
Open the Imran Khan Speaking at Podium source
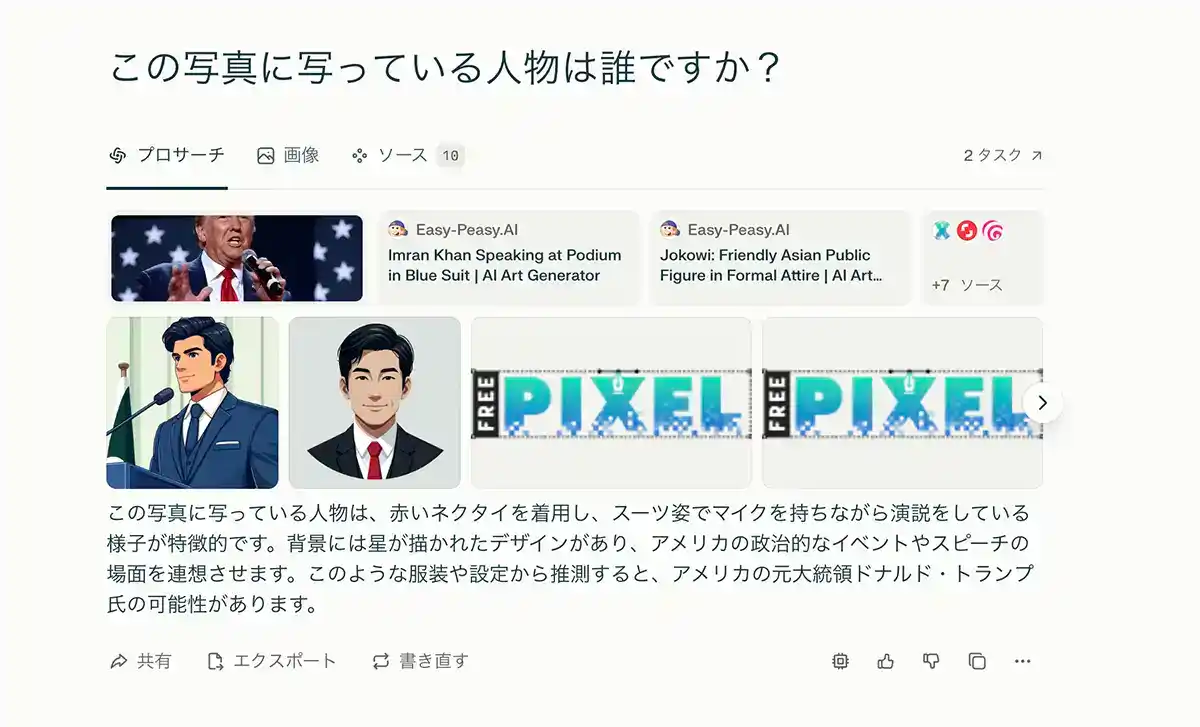[x=508, y=258]
